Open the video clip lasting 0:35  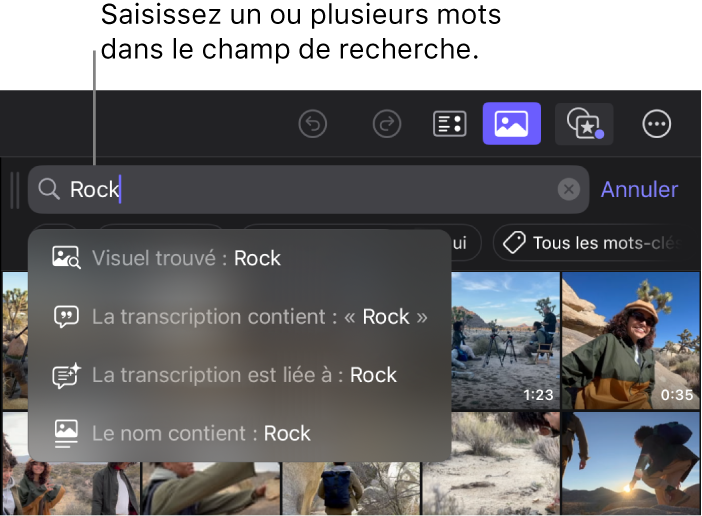pos(631,341)
